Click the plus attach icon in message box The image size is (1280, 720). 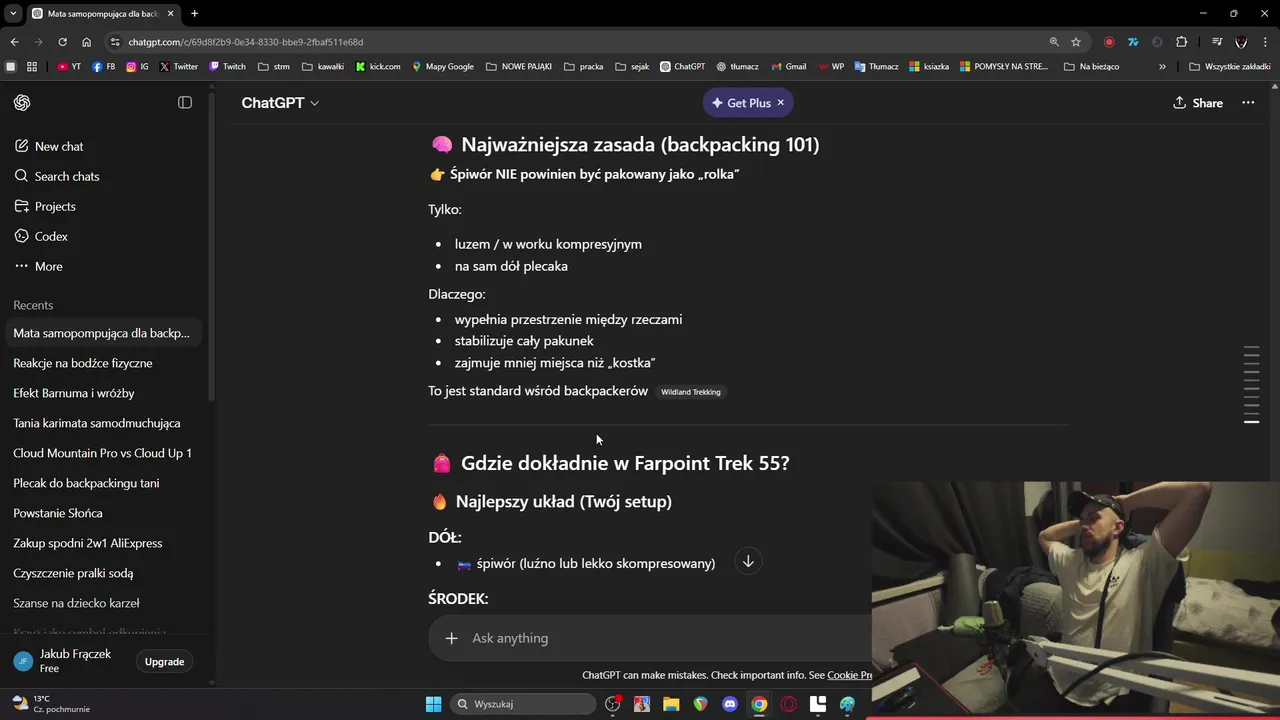point(451,638)
